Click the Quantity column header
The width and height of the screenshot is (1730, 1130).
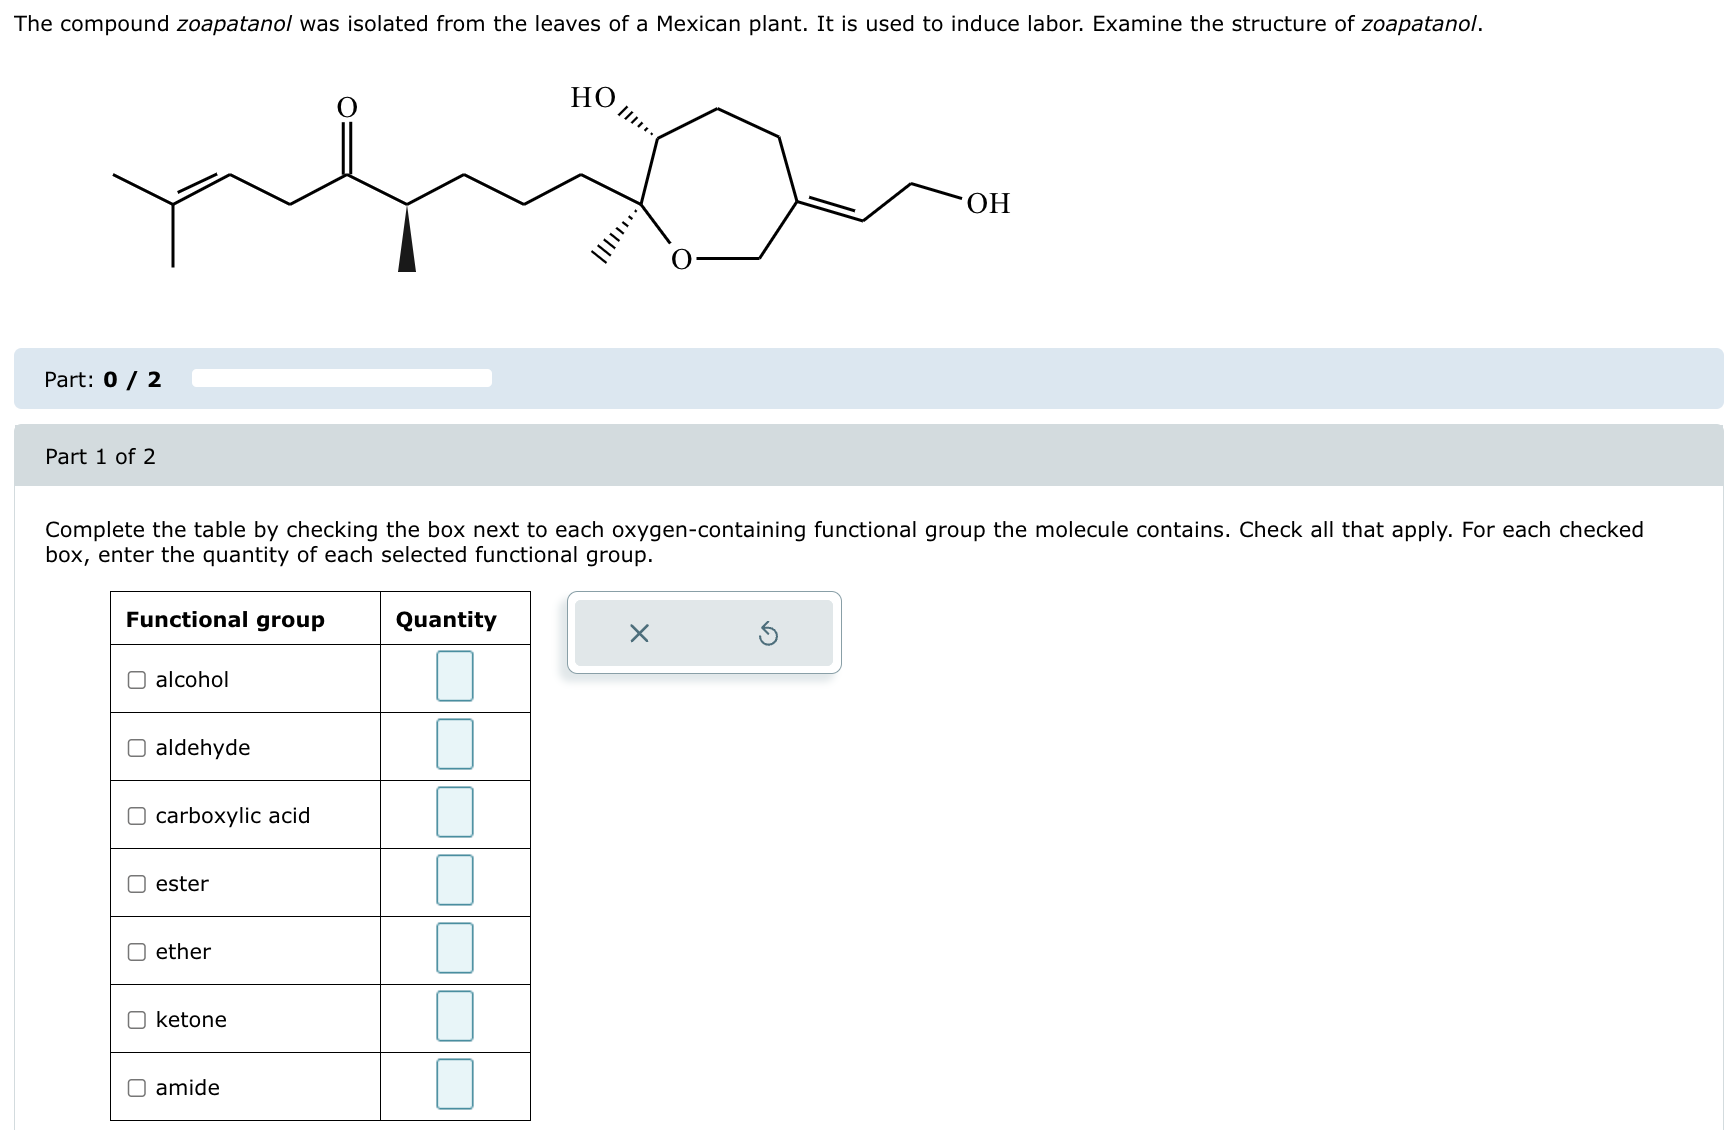(x=444, y=620)
